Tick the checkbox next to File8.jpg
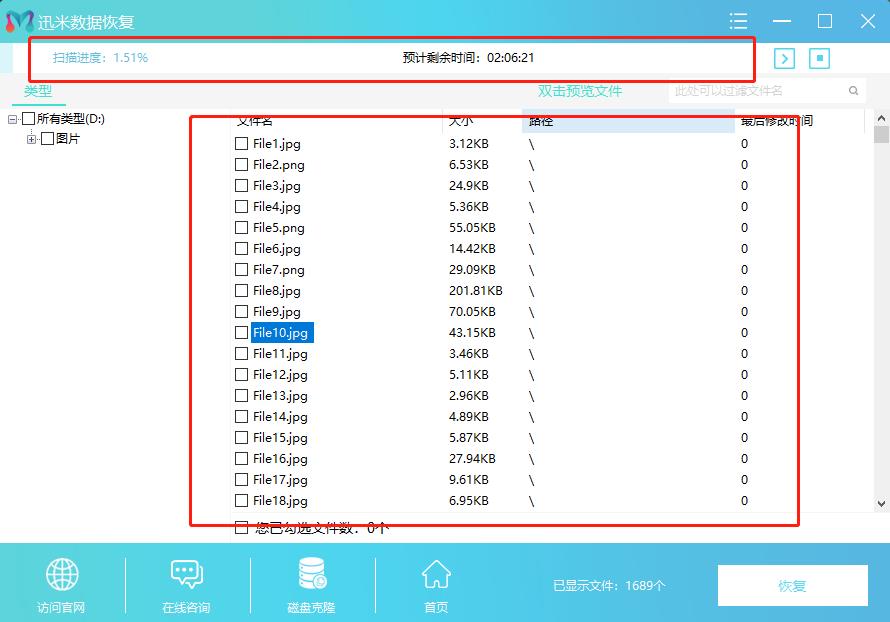The width and height of the screenshot is (890, 622). point(241,291)
